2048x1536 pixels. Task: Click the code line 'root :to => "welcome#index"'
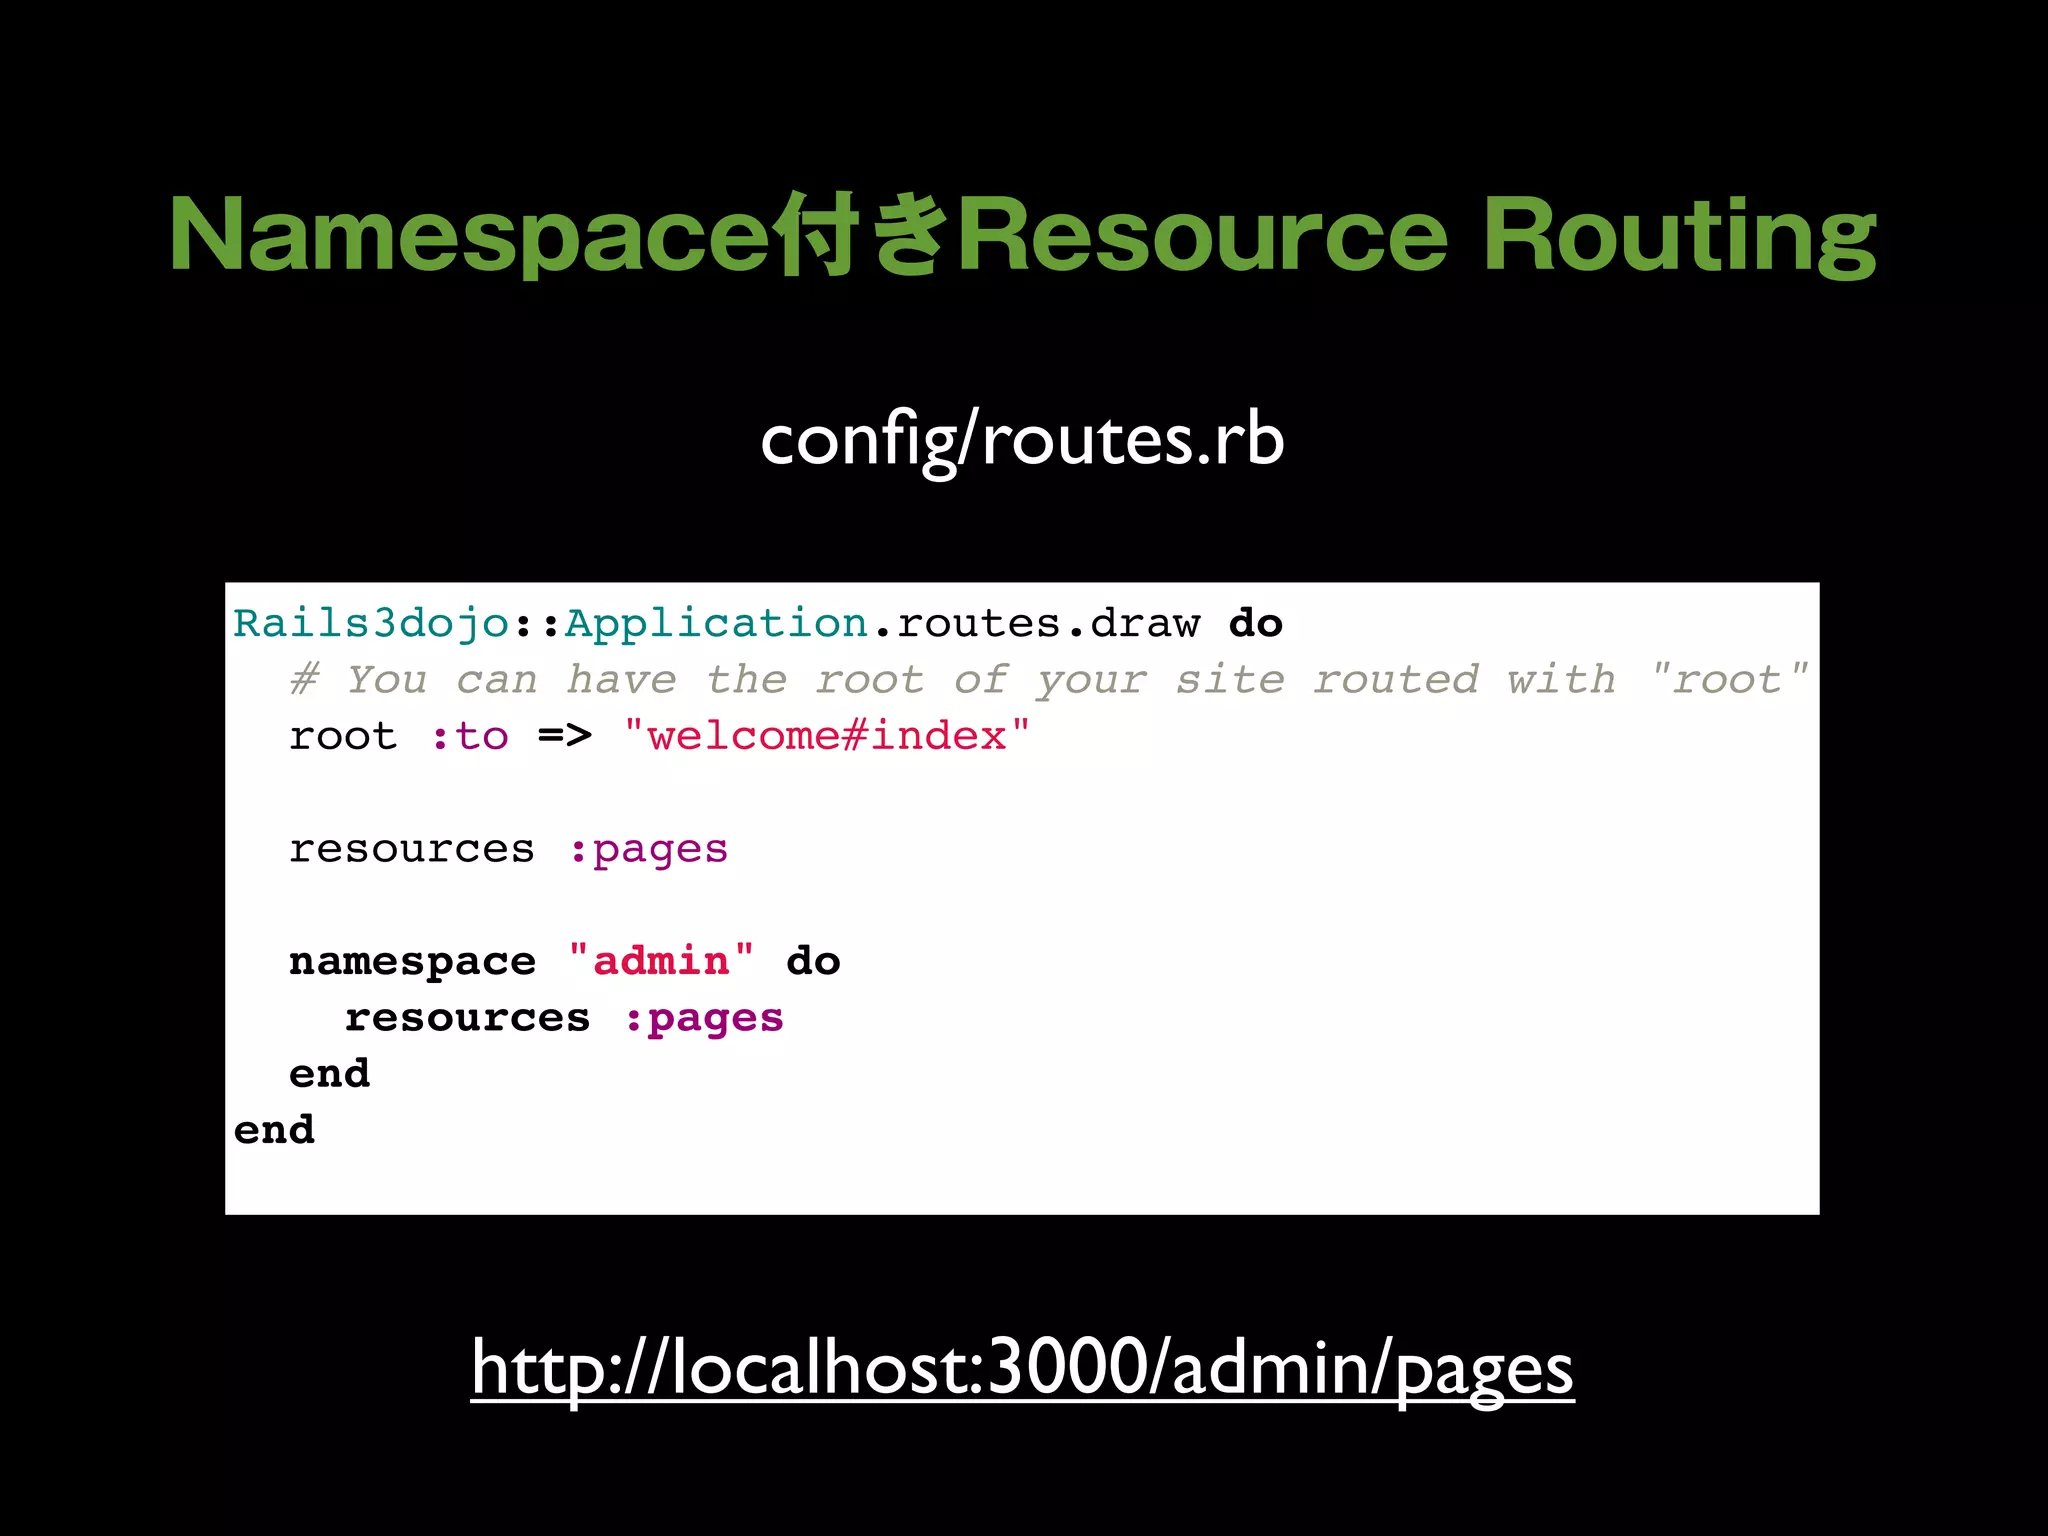[659, 736]
